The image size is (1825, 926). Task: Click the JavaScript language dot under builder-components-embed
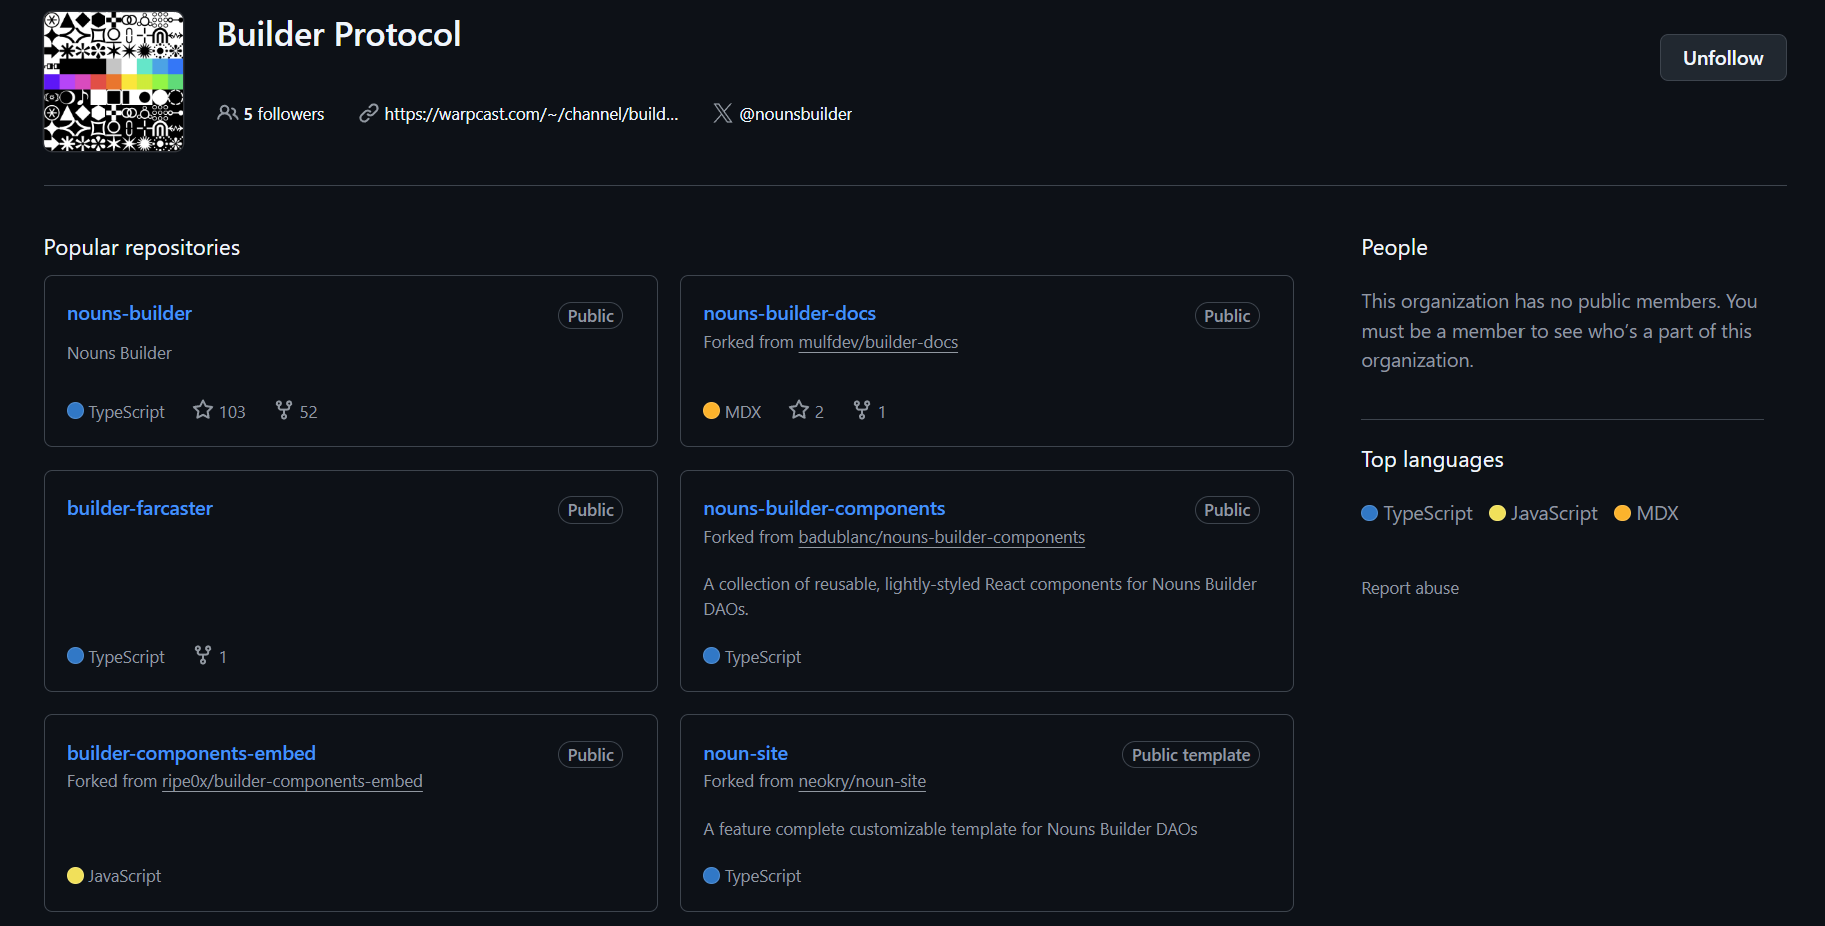coord(74,875)
